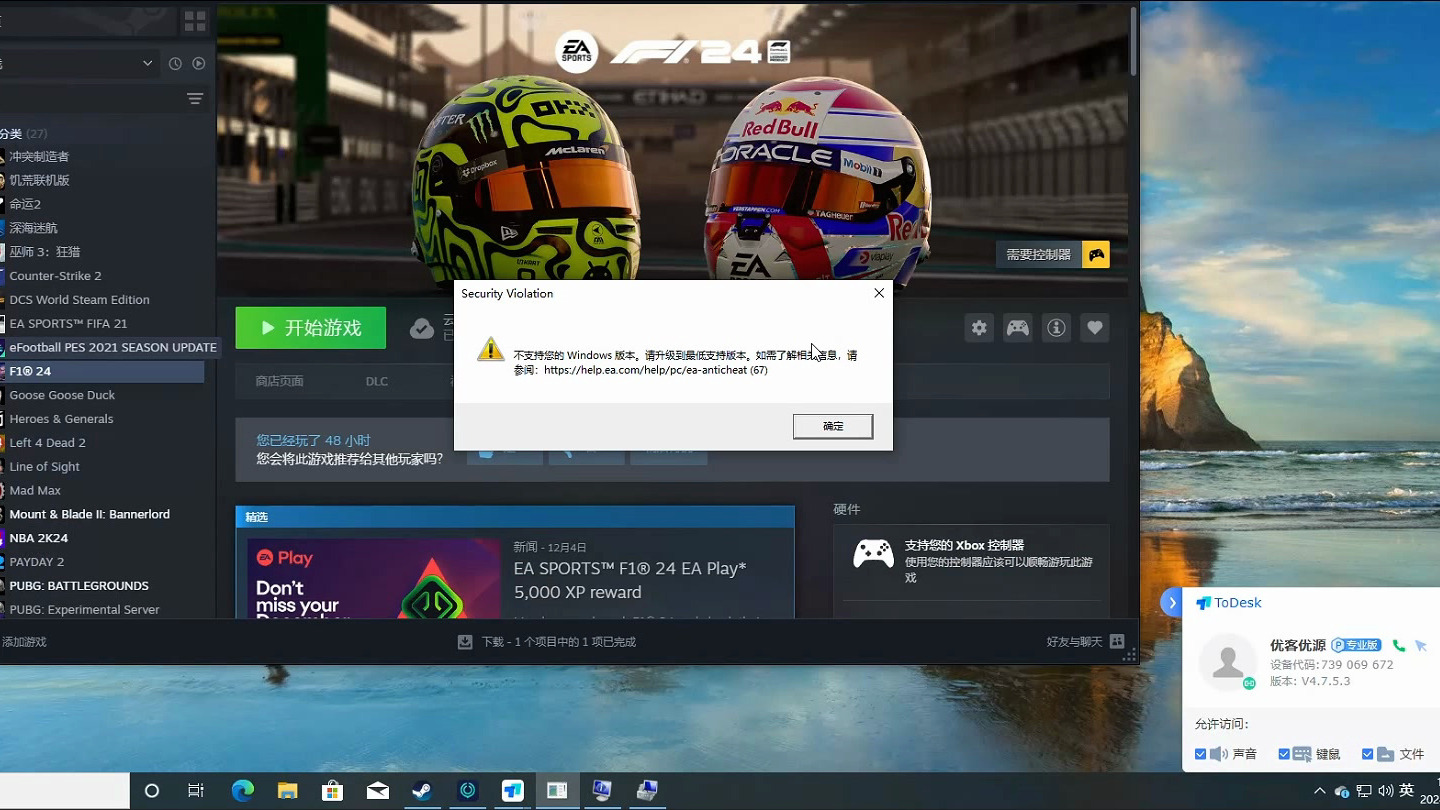The image size is (1440, 810).
Task: Show game info circle icon
Action: pos(1056,328)
